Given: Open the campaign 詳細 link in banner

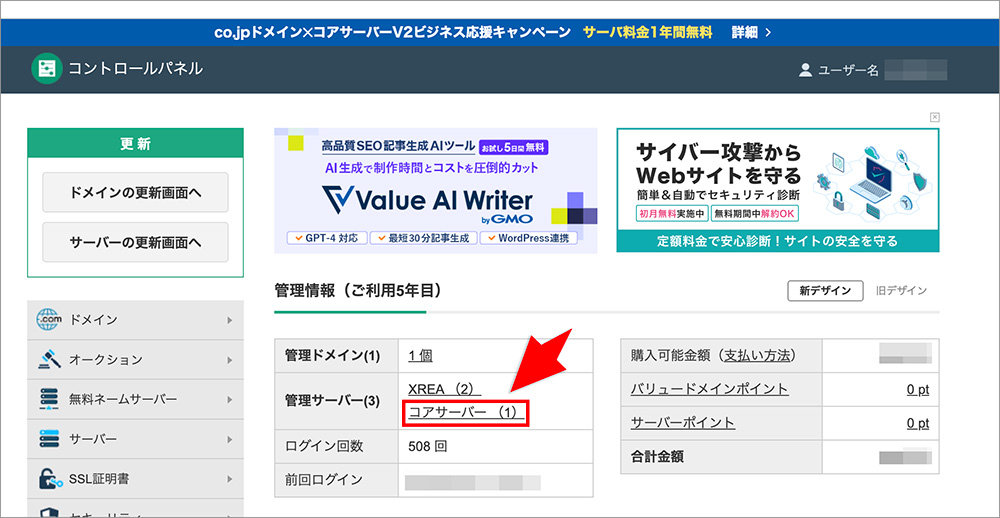Looking at the screenshot, I should click(751, 33).
